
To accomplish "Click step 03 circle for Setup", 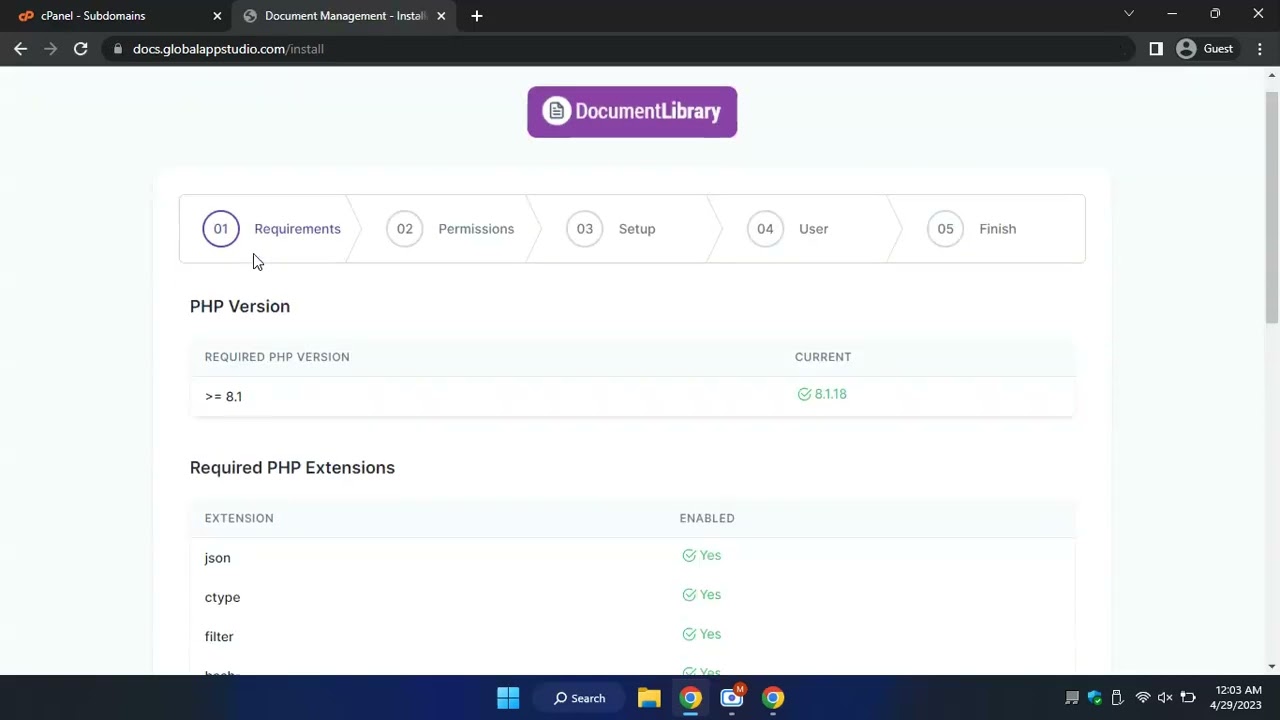I will pyautogui.click(x=585, y=229).
